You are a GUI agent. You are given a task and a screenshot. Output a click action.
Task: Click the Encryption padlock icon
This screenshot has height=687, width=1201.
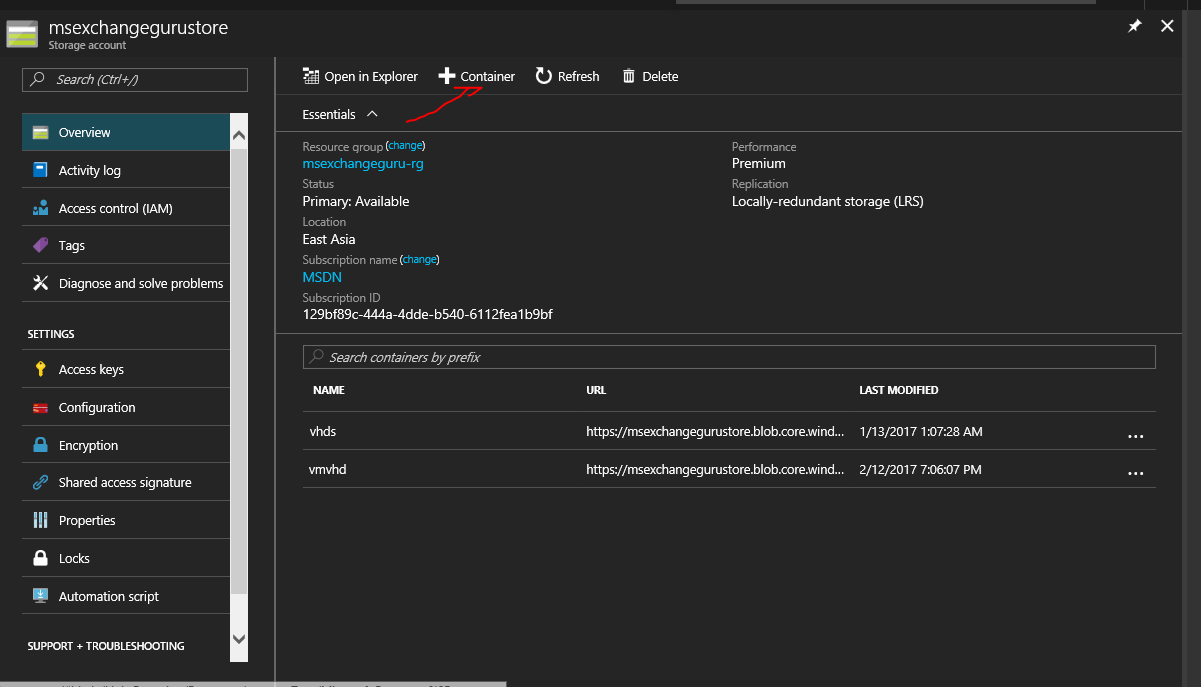(41, 445)
